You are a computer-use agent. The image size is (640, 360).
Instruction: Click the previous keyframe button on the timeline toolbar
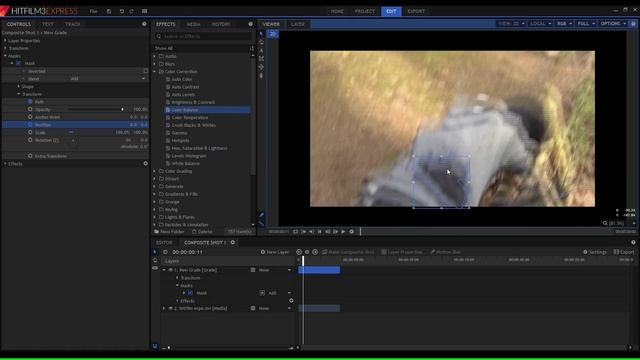tap(299, 252)
